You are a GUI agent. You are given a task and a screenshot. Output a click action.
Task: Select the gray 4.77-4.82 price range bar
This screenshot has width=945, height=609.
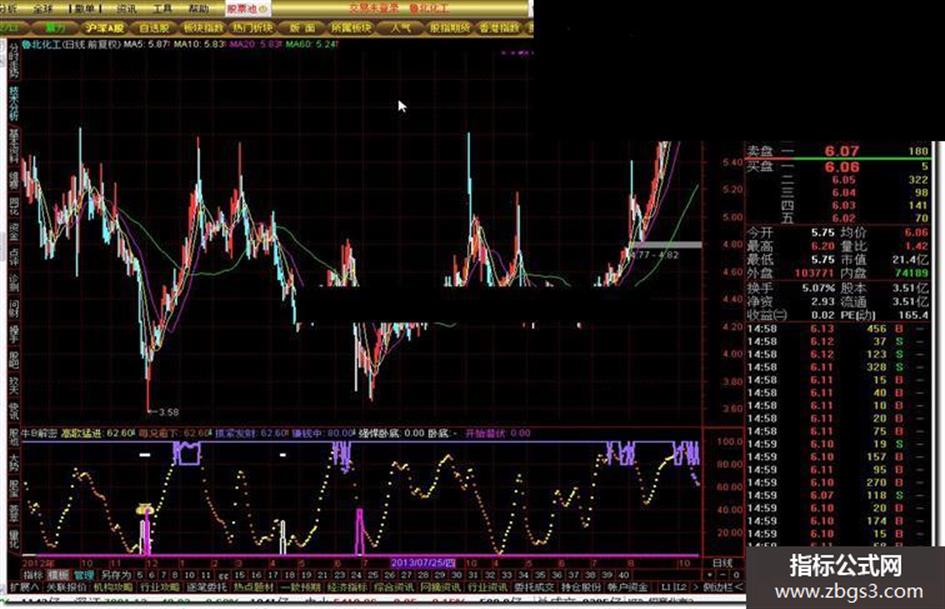[667, 244]
